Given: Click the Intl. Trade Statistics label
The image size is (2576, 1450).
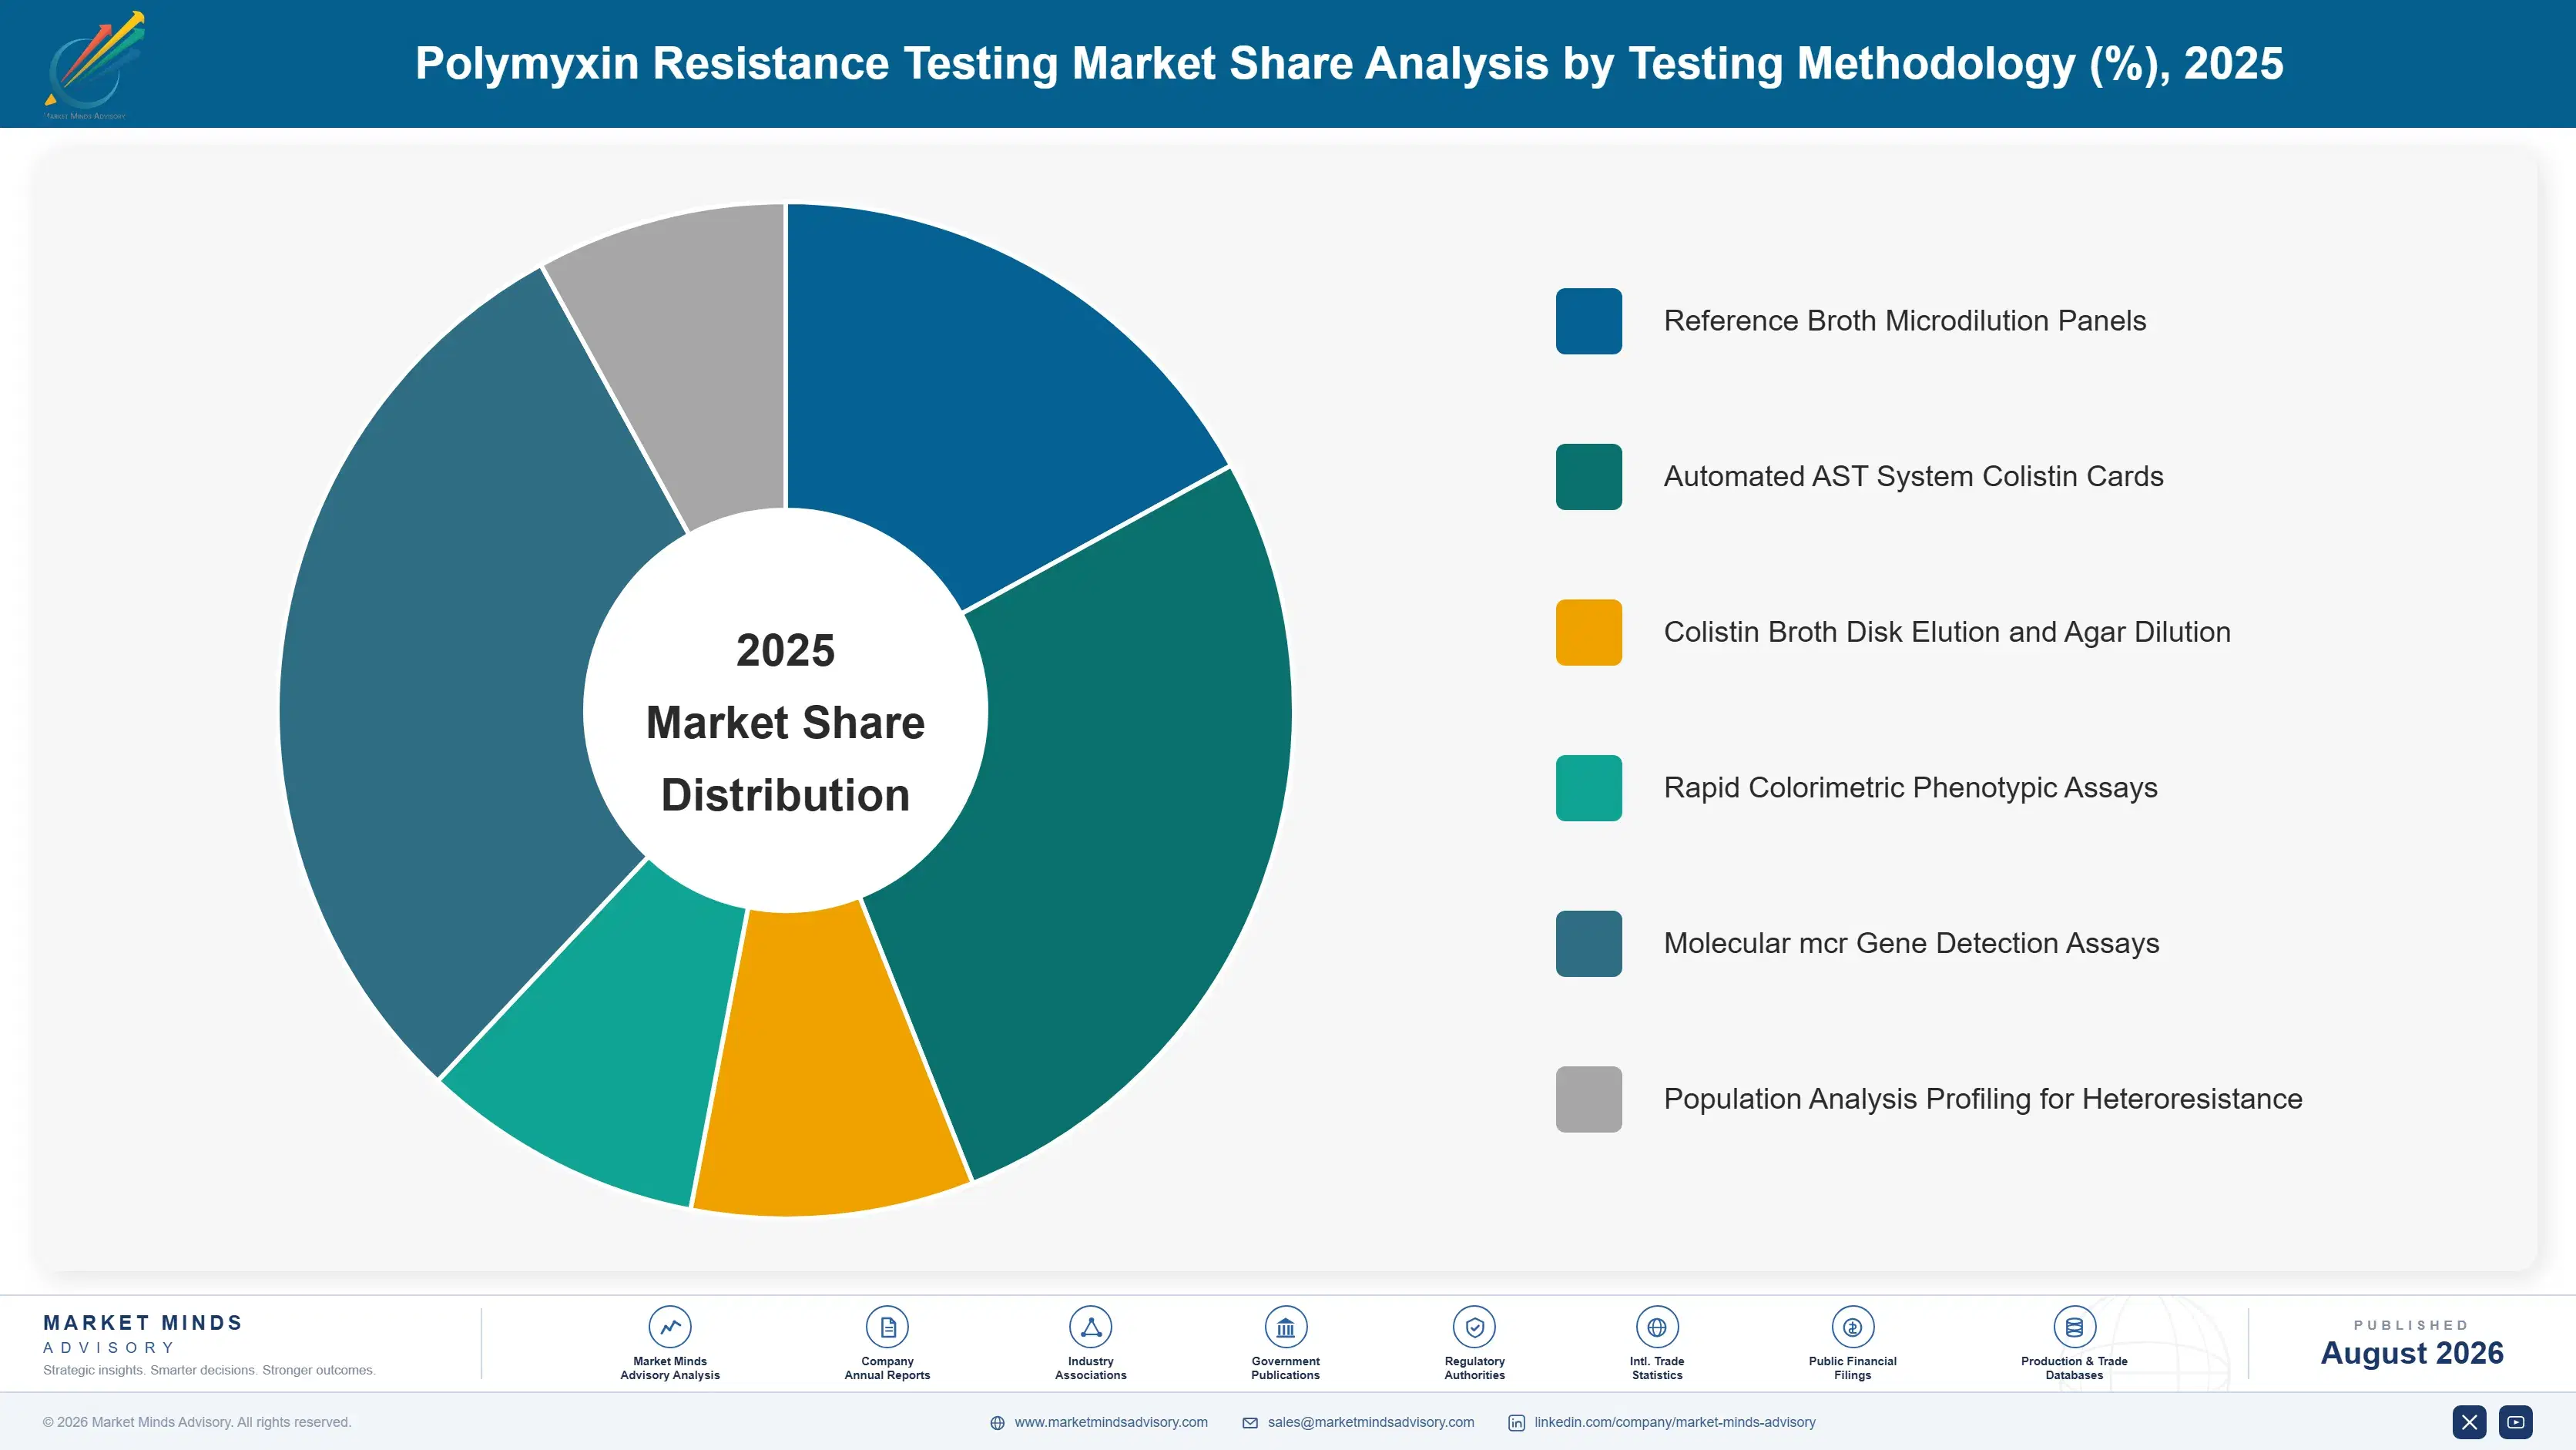Looking at the screenshot, I should coord(1657,1368).
